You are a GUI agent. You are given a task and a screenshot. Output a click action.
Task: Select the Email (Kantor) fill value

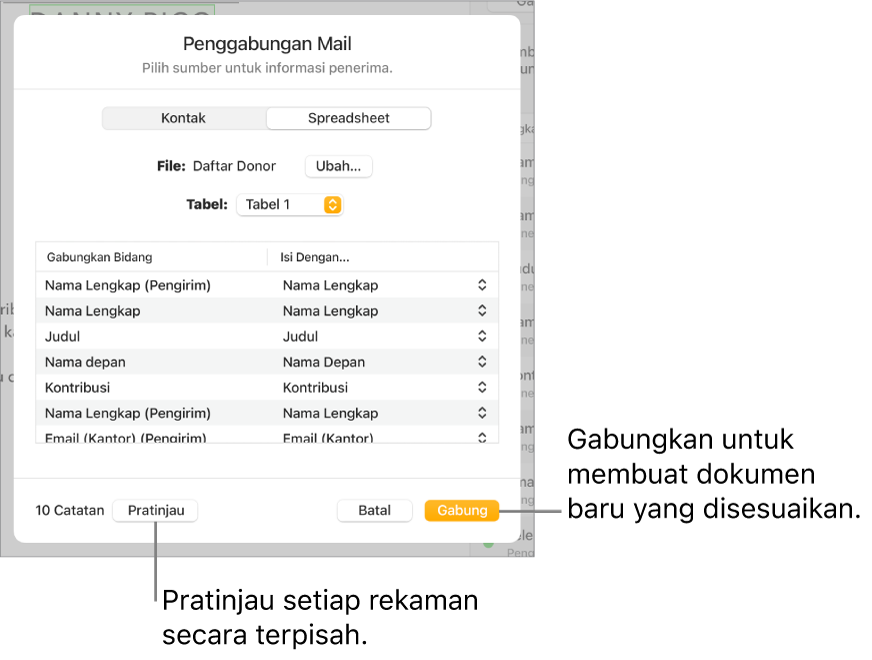coord(328,438)
